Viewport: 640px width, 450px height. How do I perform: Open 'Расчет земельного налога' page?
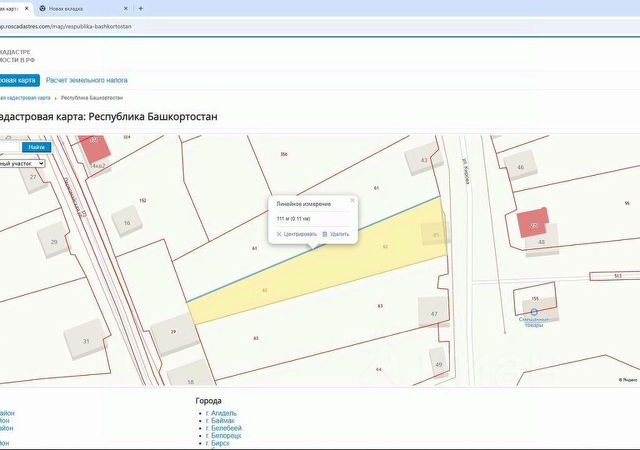[x=87, y=80]
